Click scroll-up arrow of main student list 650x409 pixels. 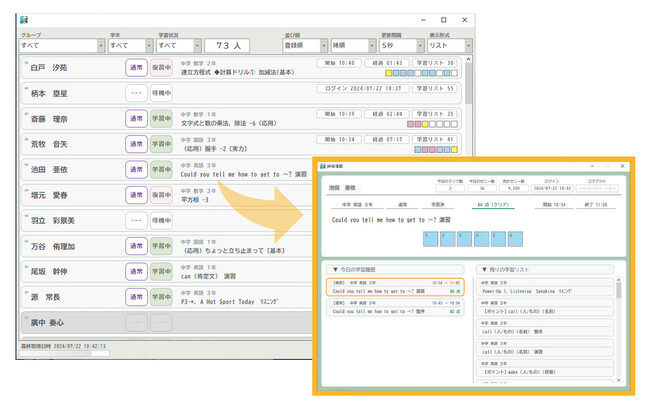point(468,60)
